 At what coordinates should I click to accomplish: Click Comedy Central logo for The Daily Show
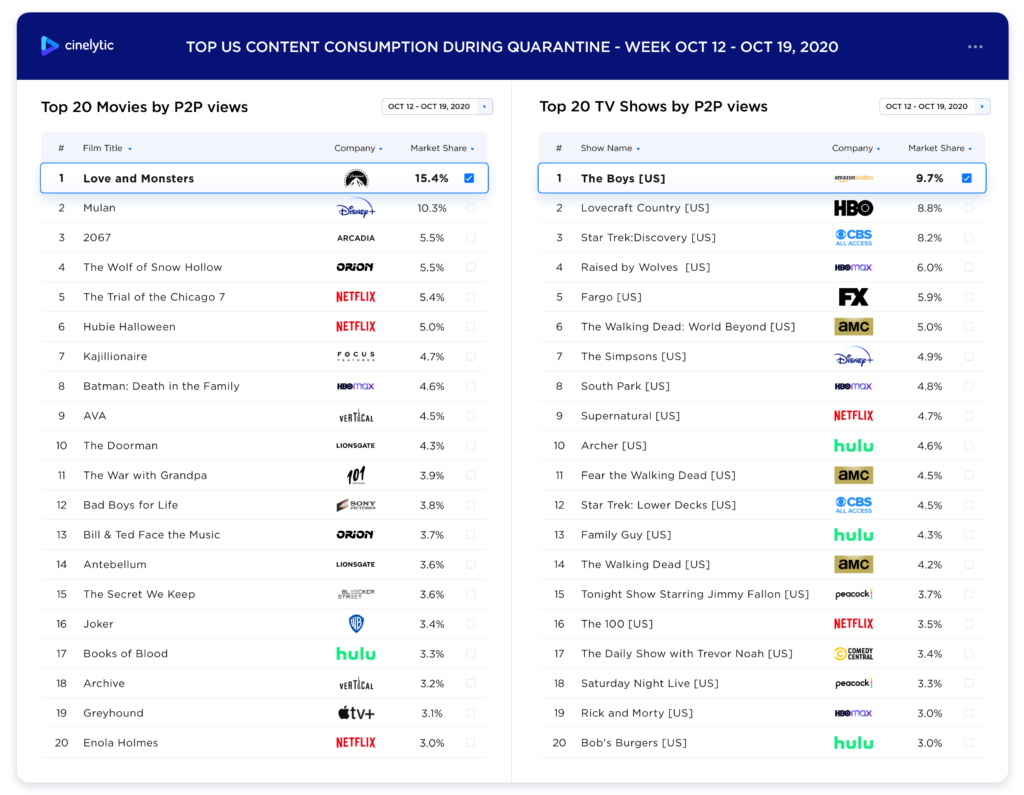coord(854,653)
